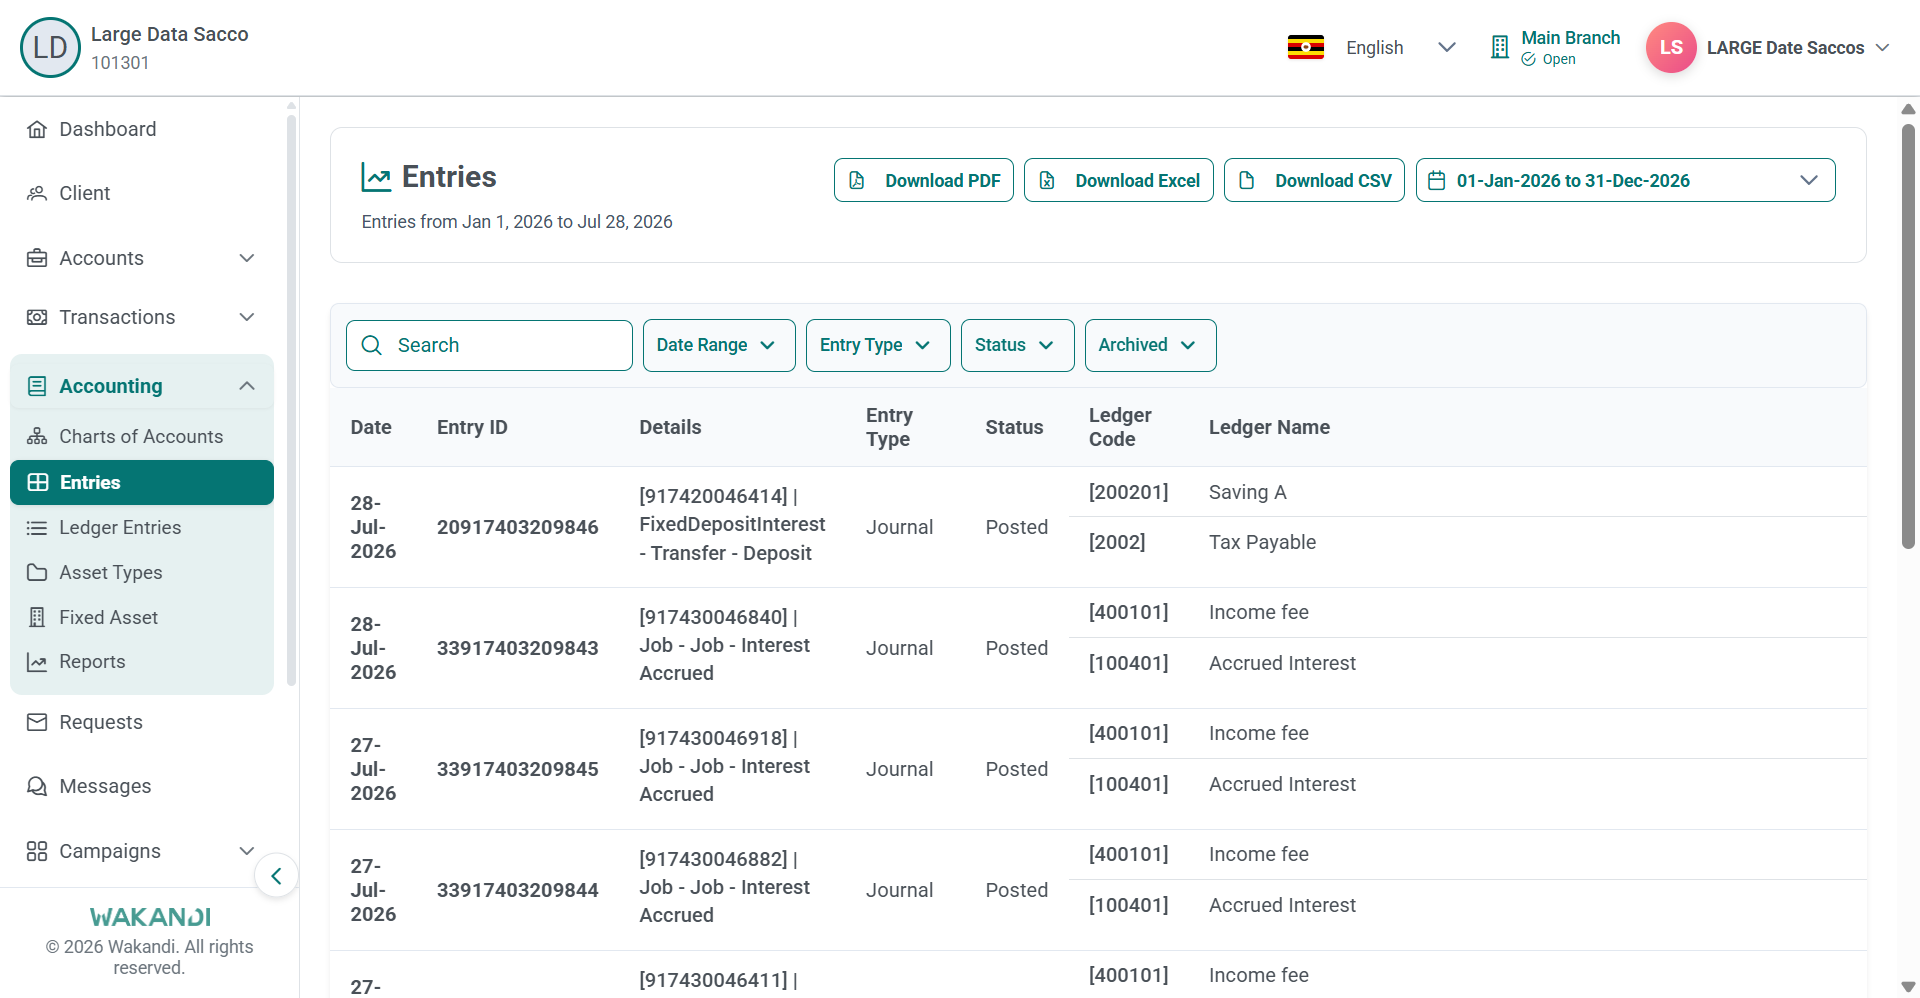Click the Ledger Name column header
The height and width of the screenshot is (998, 1920).
click(1269, 427)
